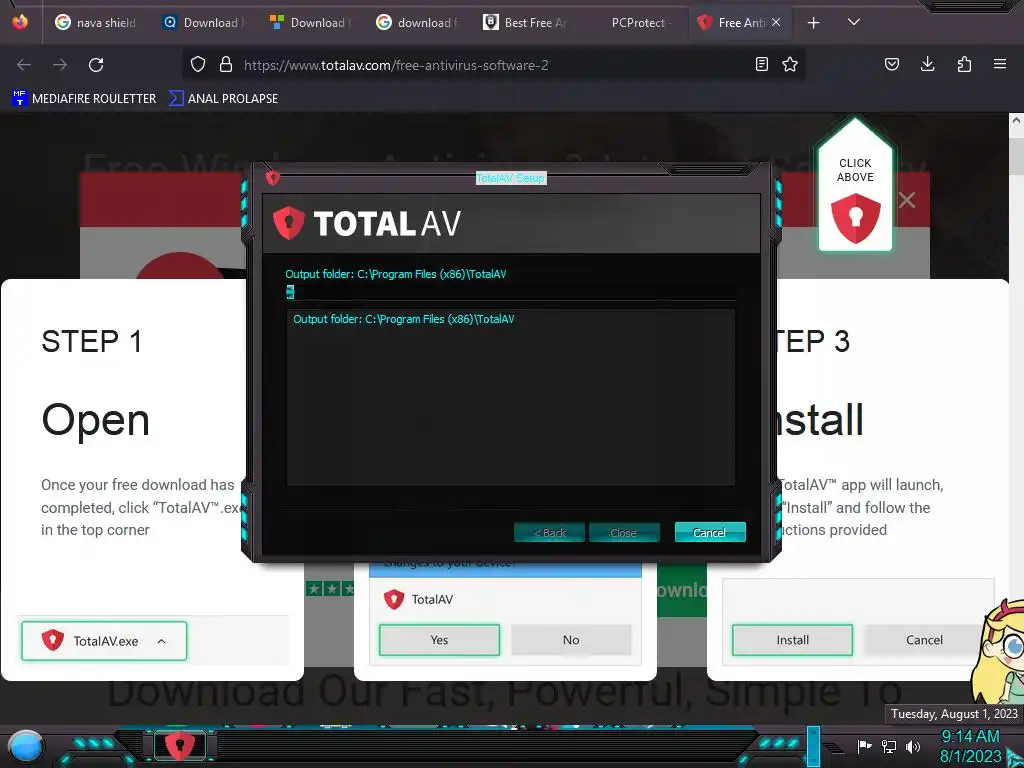Save page to Pocket
Image resolution: width=1024 pixels, height=768 pixels.
[x=892, y=64]
